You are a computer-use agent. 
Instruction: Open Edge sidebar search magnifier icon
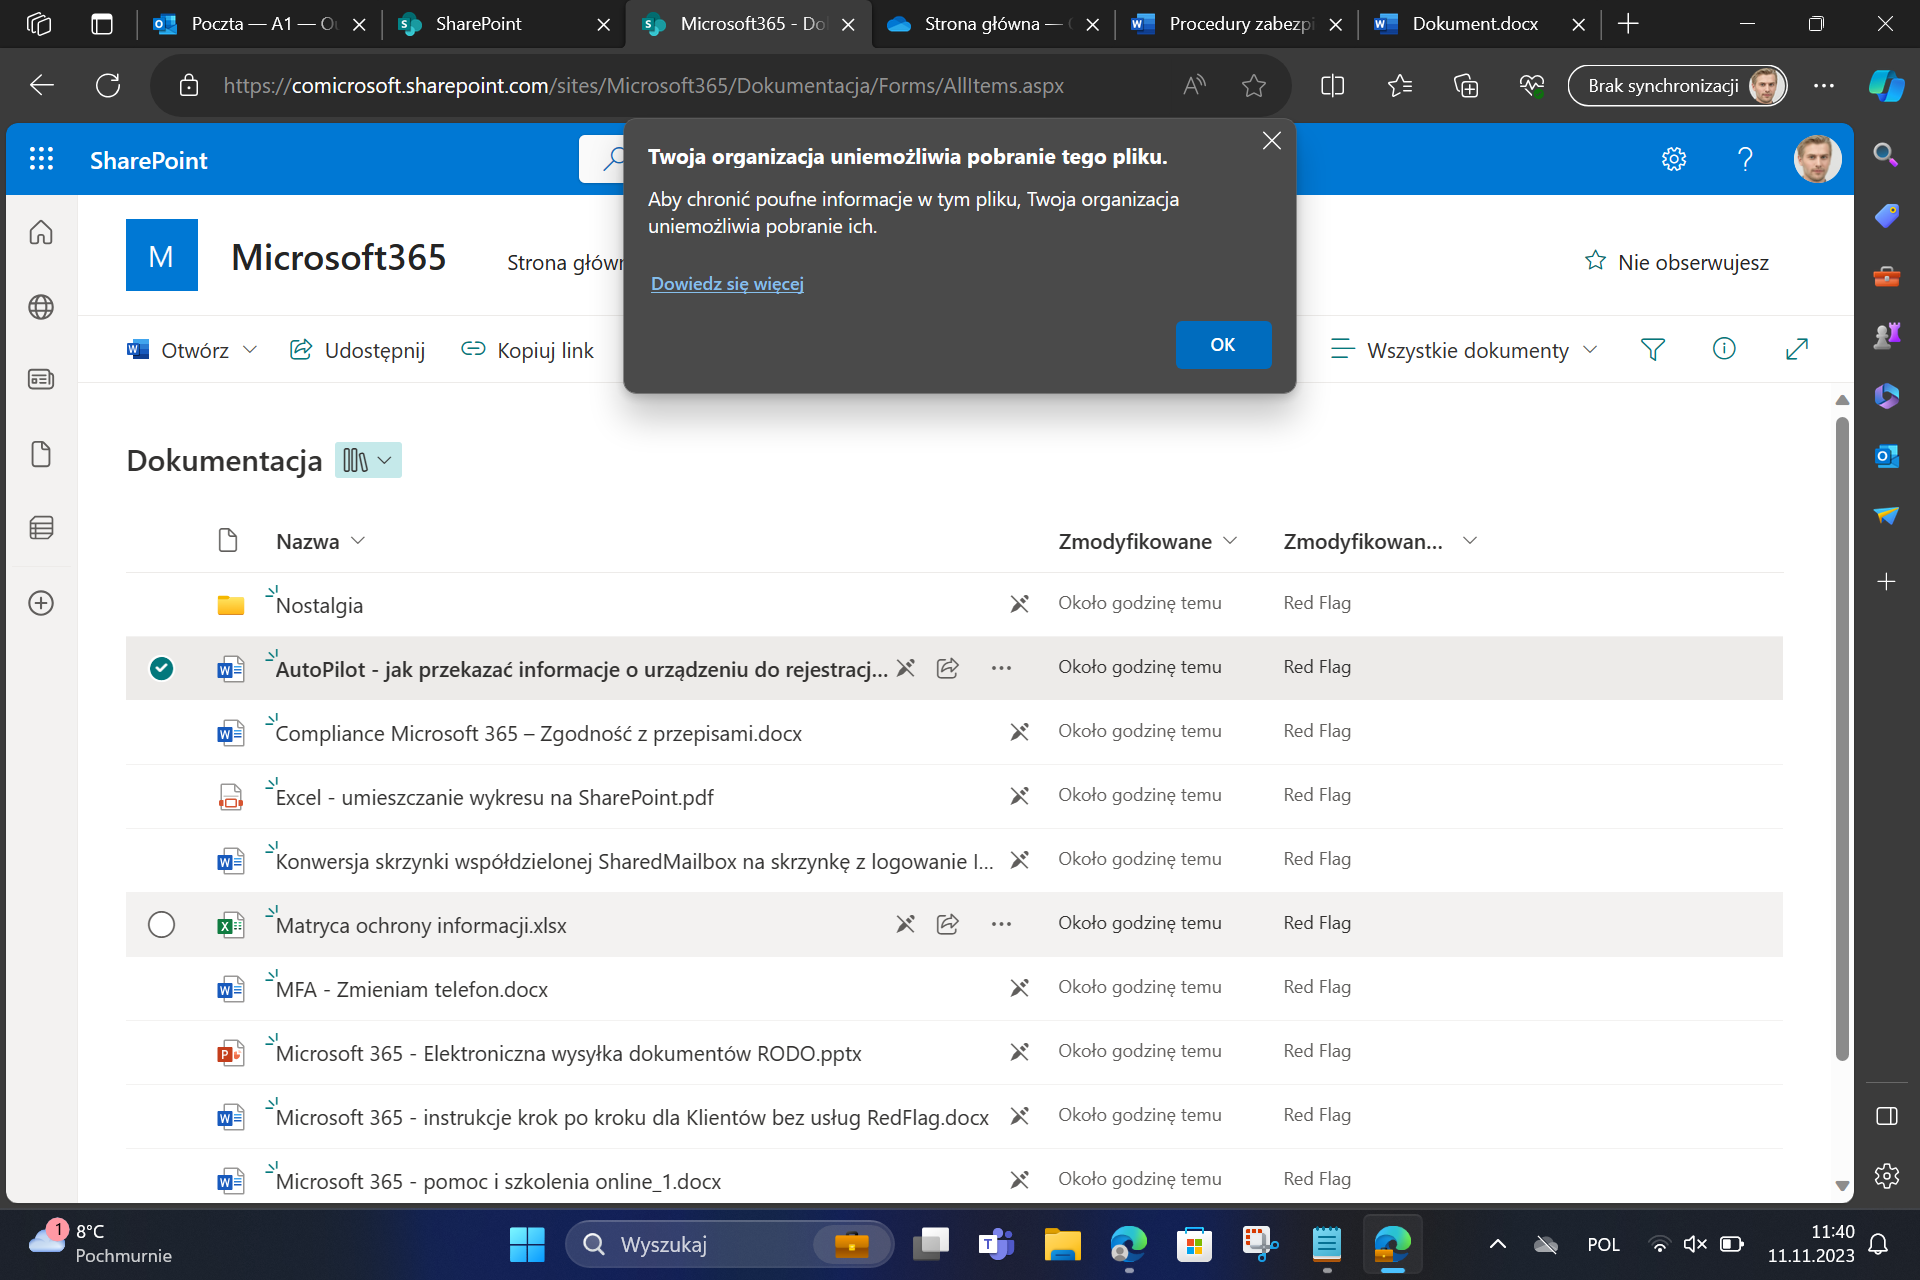pos(1886,154)
